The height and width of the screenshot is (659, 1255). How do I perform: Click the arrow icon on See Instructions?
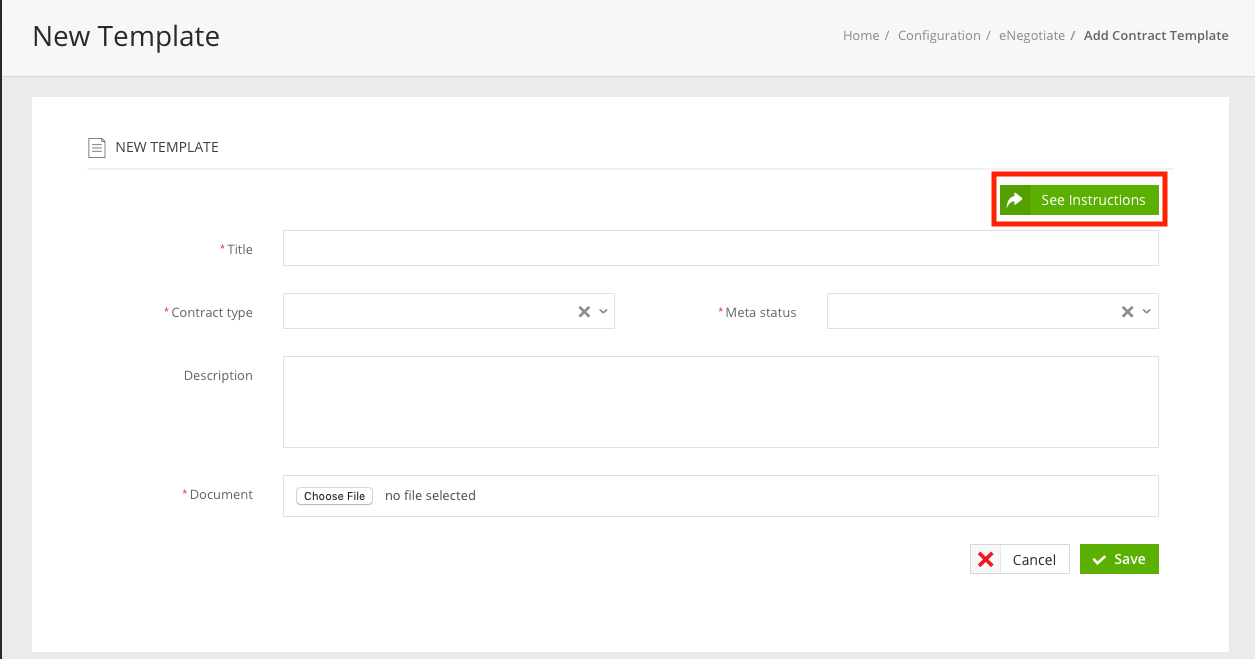(1015, 200)
